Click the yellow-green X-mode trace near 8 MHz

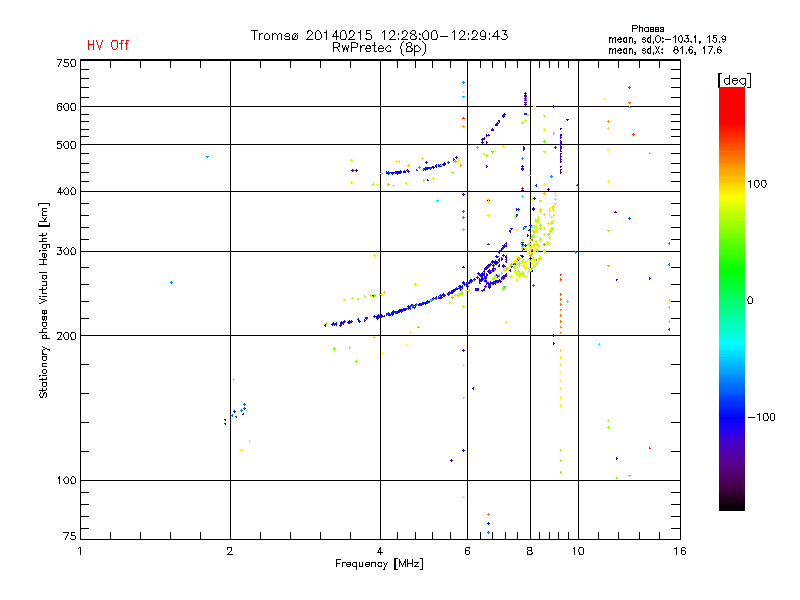536,240
